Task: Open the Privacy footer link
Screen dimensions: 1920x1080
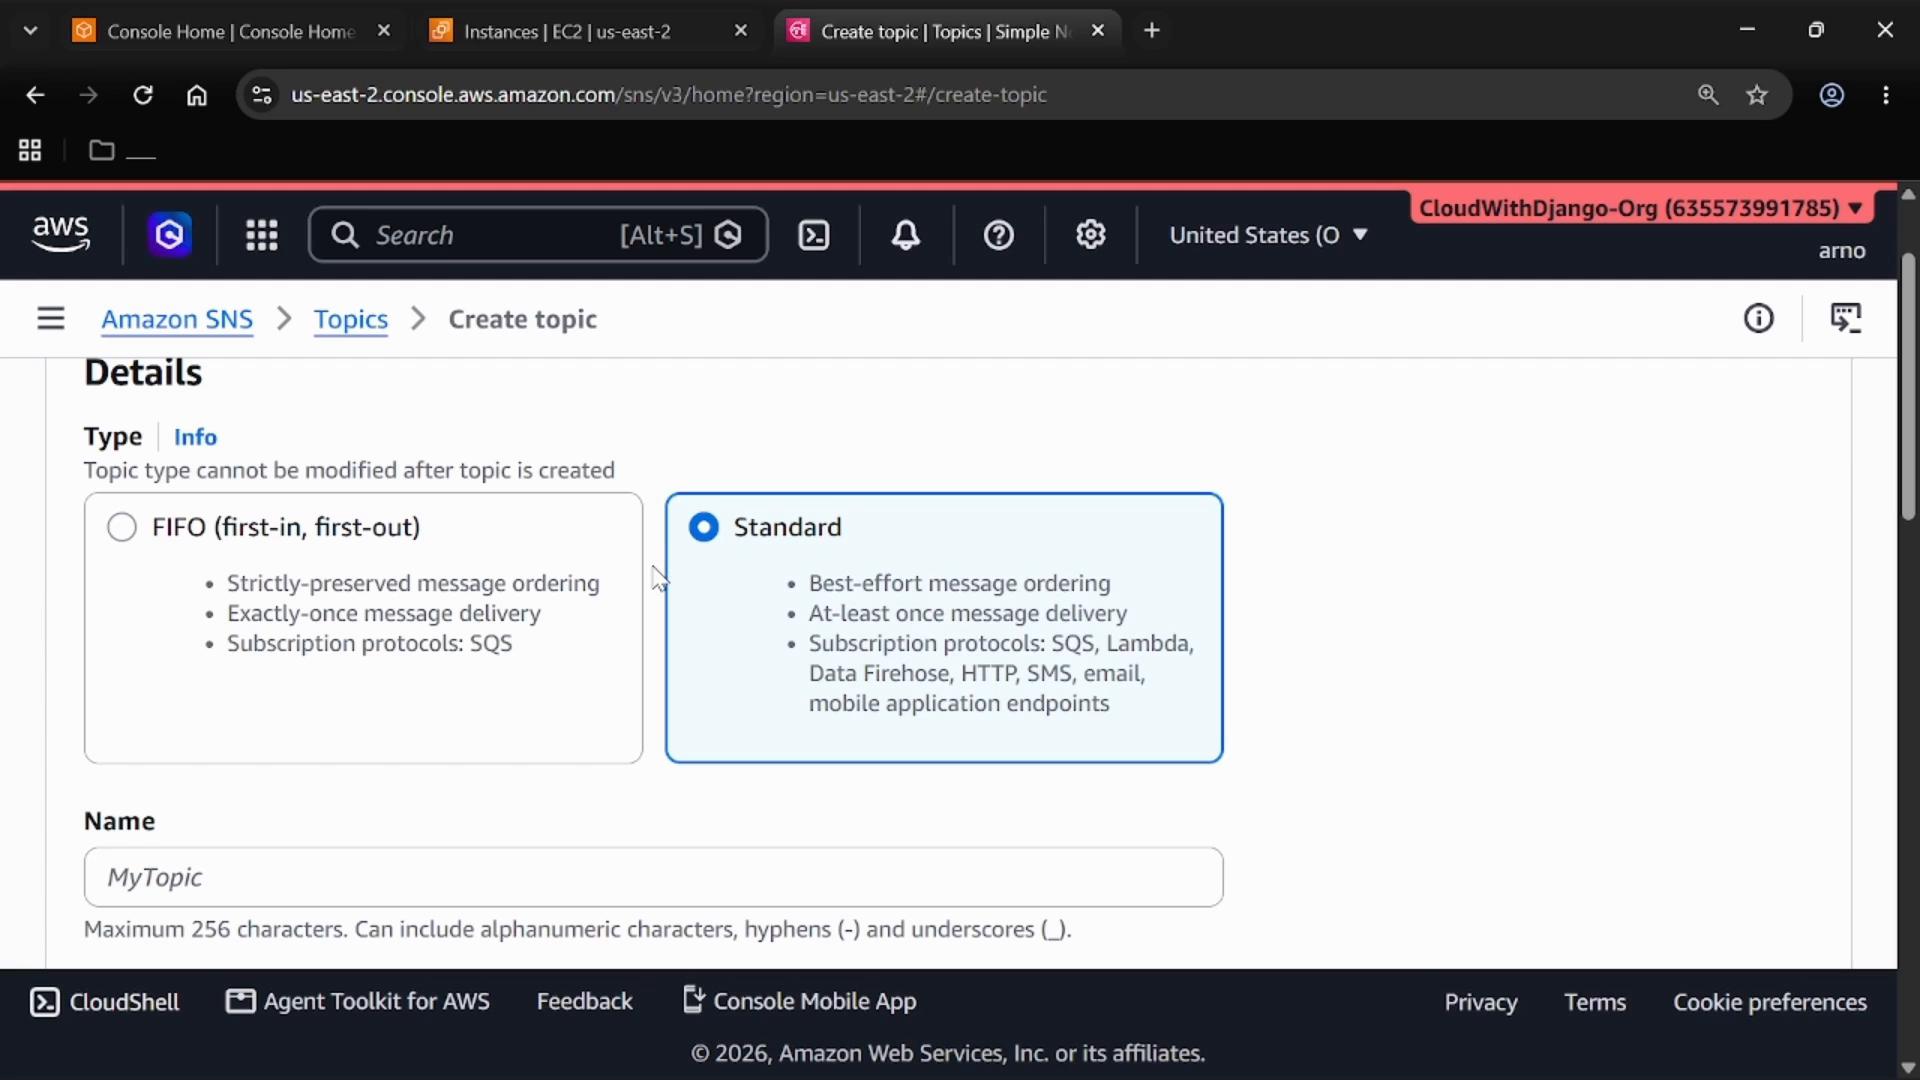Action: point(1481,1002)
